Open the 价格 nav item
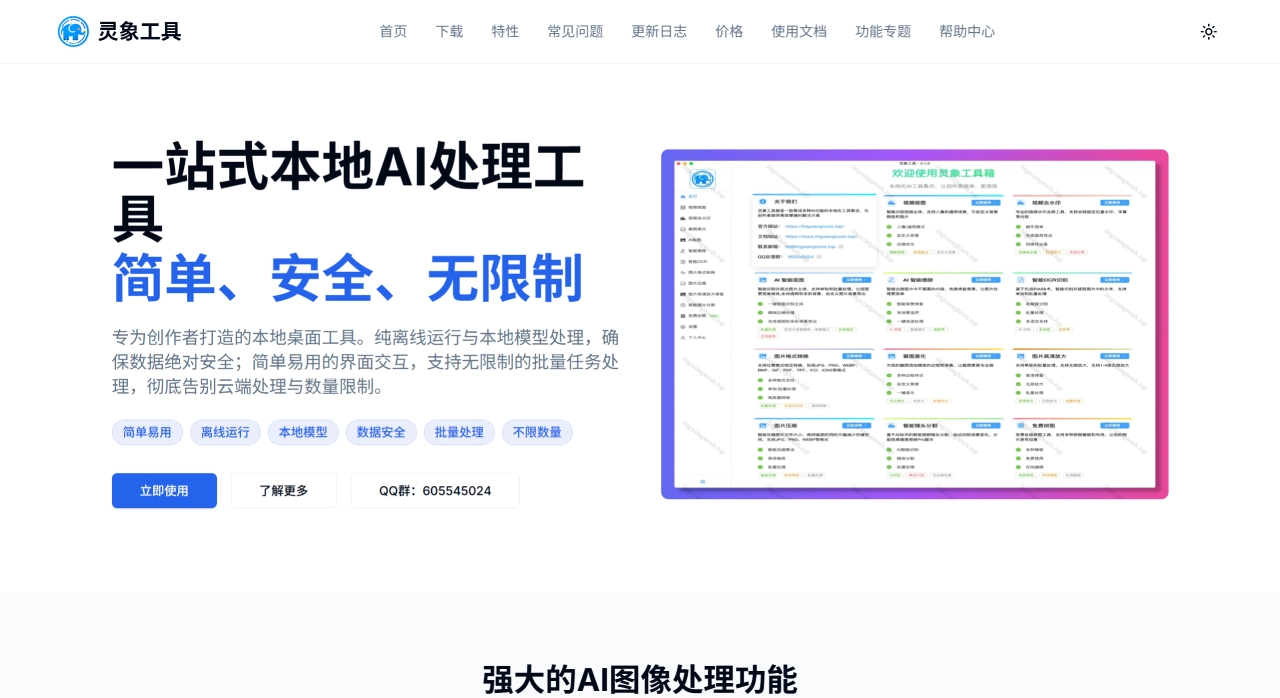 pyautogui.click(x=729, y=31)
